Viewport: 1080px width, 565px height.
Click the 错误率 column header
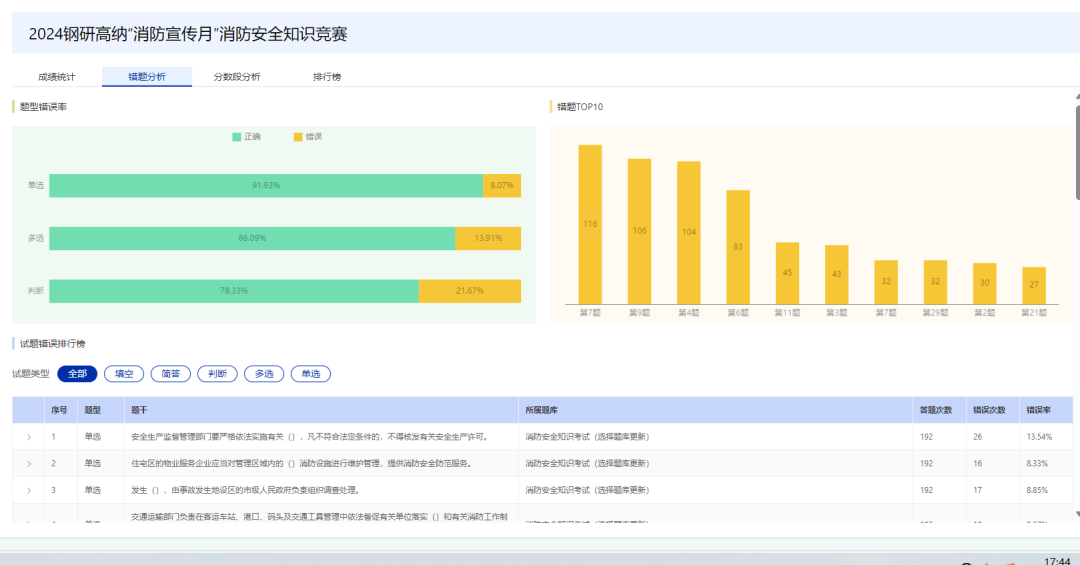point(1038,410)
